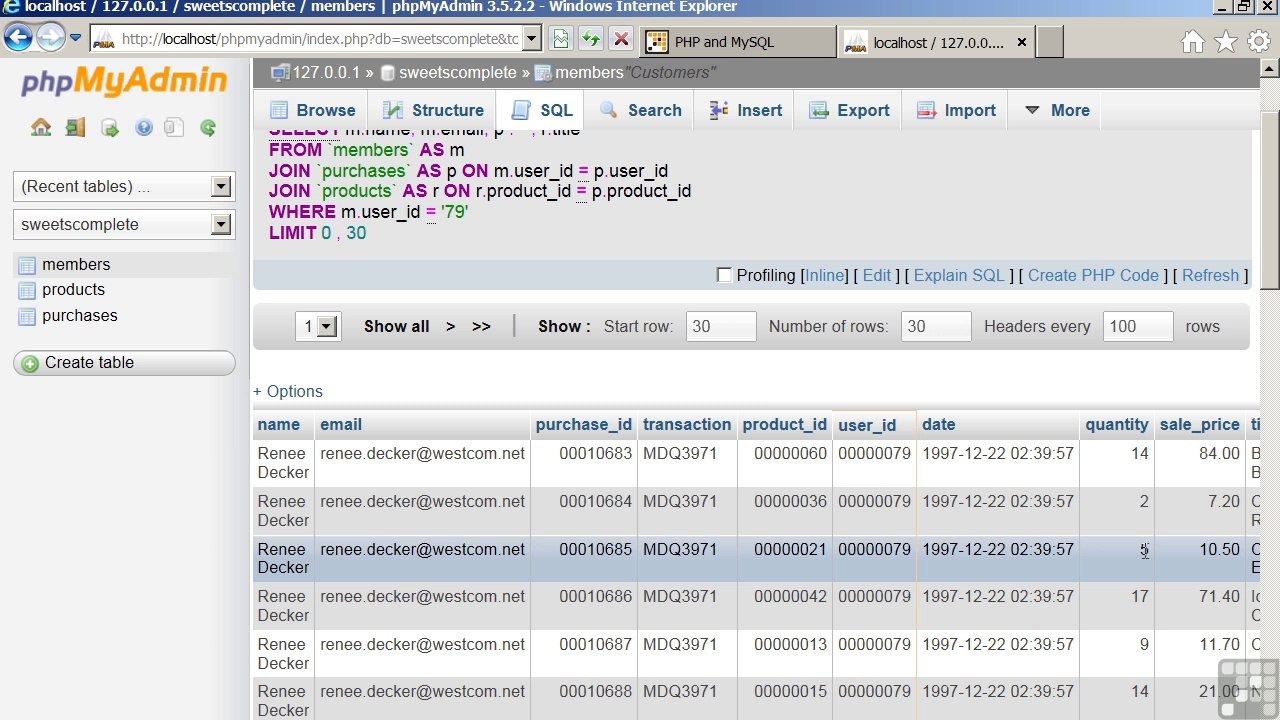
Task: Open the query window icon in sidebar
Action: coord(110,127)
